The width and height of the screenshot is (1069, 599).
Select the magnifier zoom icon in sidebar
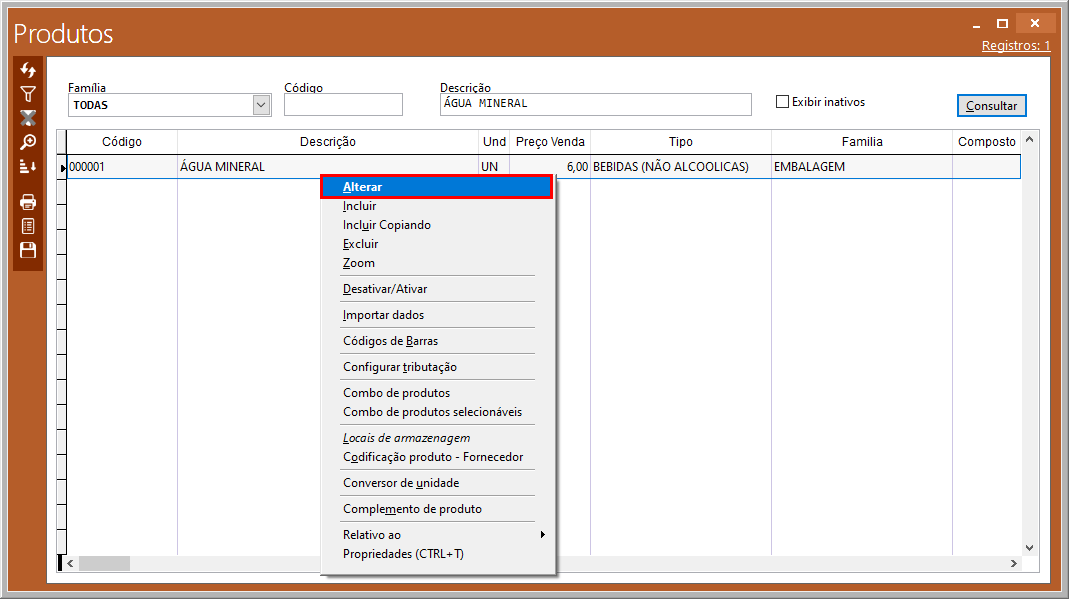(x=28, y=142)
